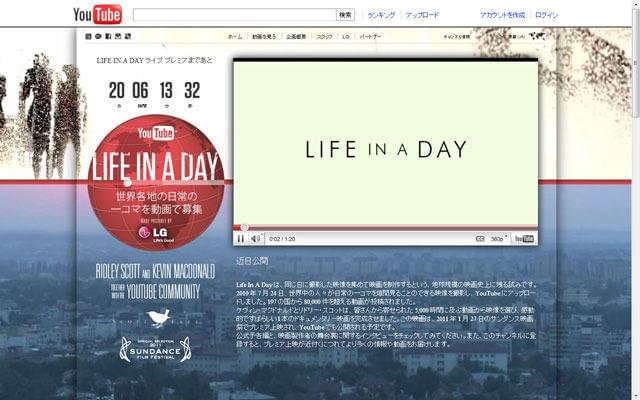Open the 360p quality dropdown
The height and width of the screenshot is (400, 640).
click(498, 239)
